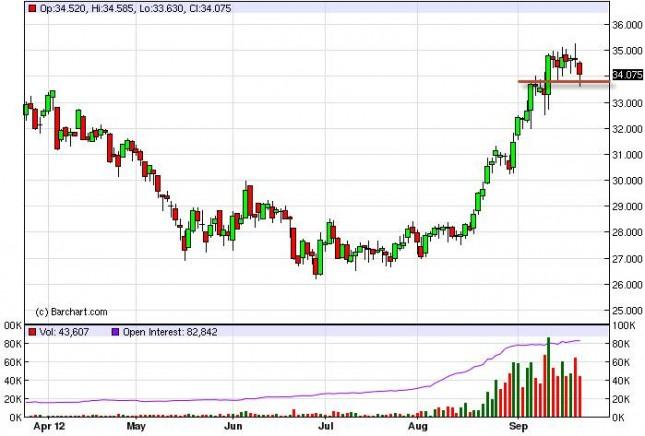Click the tallest green volume bar in September

click(x=548, y=377)
